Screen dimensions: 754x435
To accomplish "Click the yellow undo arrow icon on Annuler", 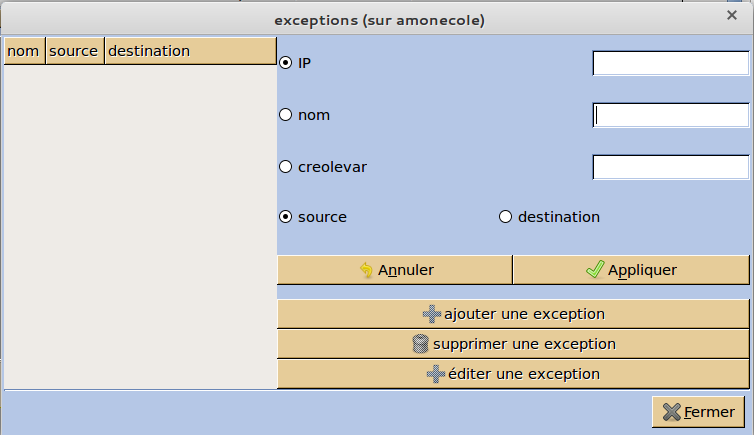I will (x=366, y=270).
